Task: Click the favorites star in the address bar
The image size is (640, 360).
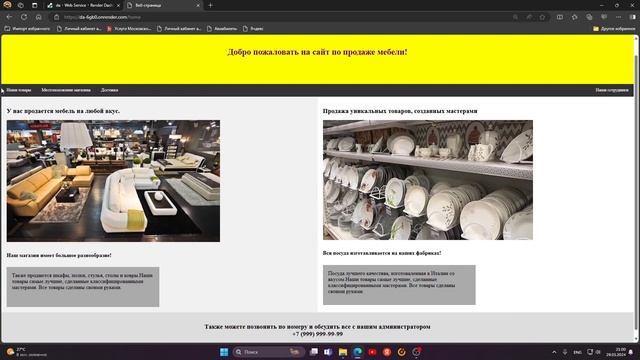Action: 542,17
